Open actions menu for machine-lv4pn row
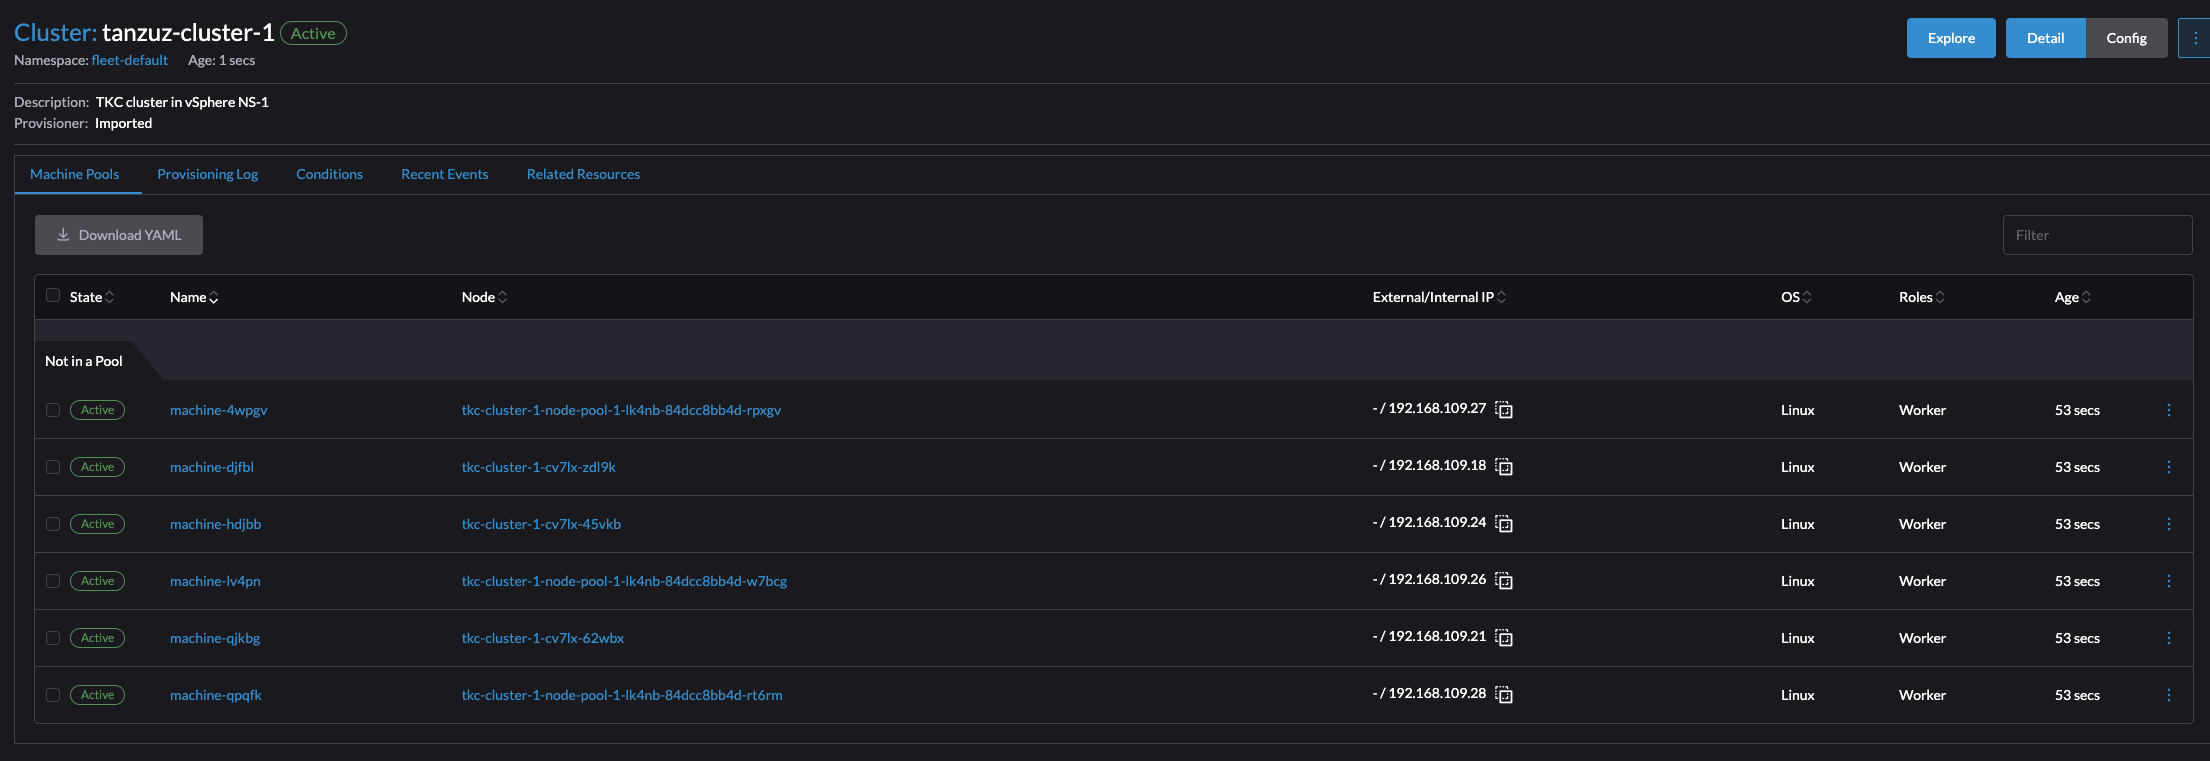Image resolution: width=2210 pixels, height=761 pixels. coord(2168,581)
